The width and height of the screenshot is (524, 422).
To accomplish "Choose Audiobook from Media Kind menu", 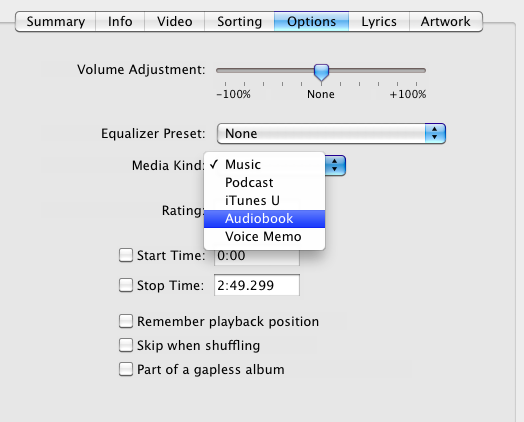I will 264,219.
